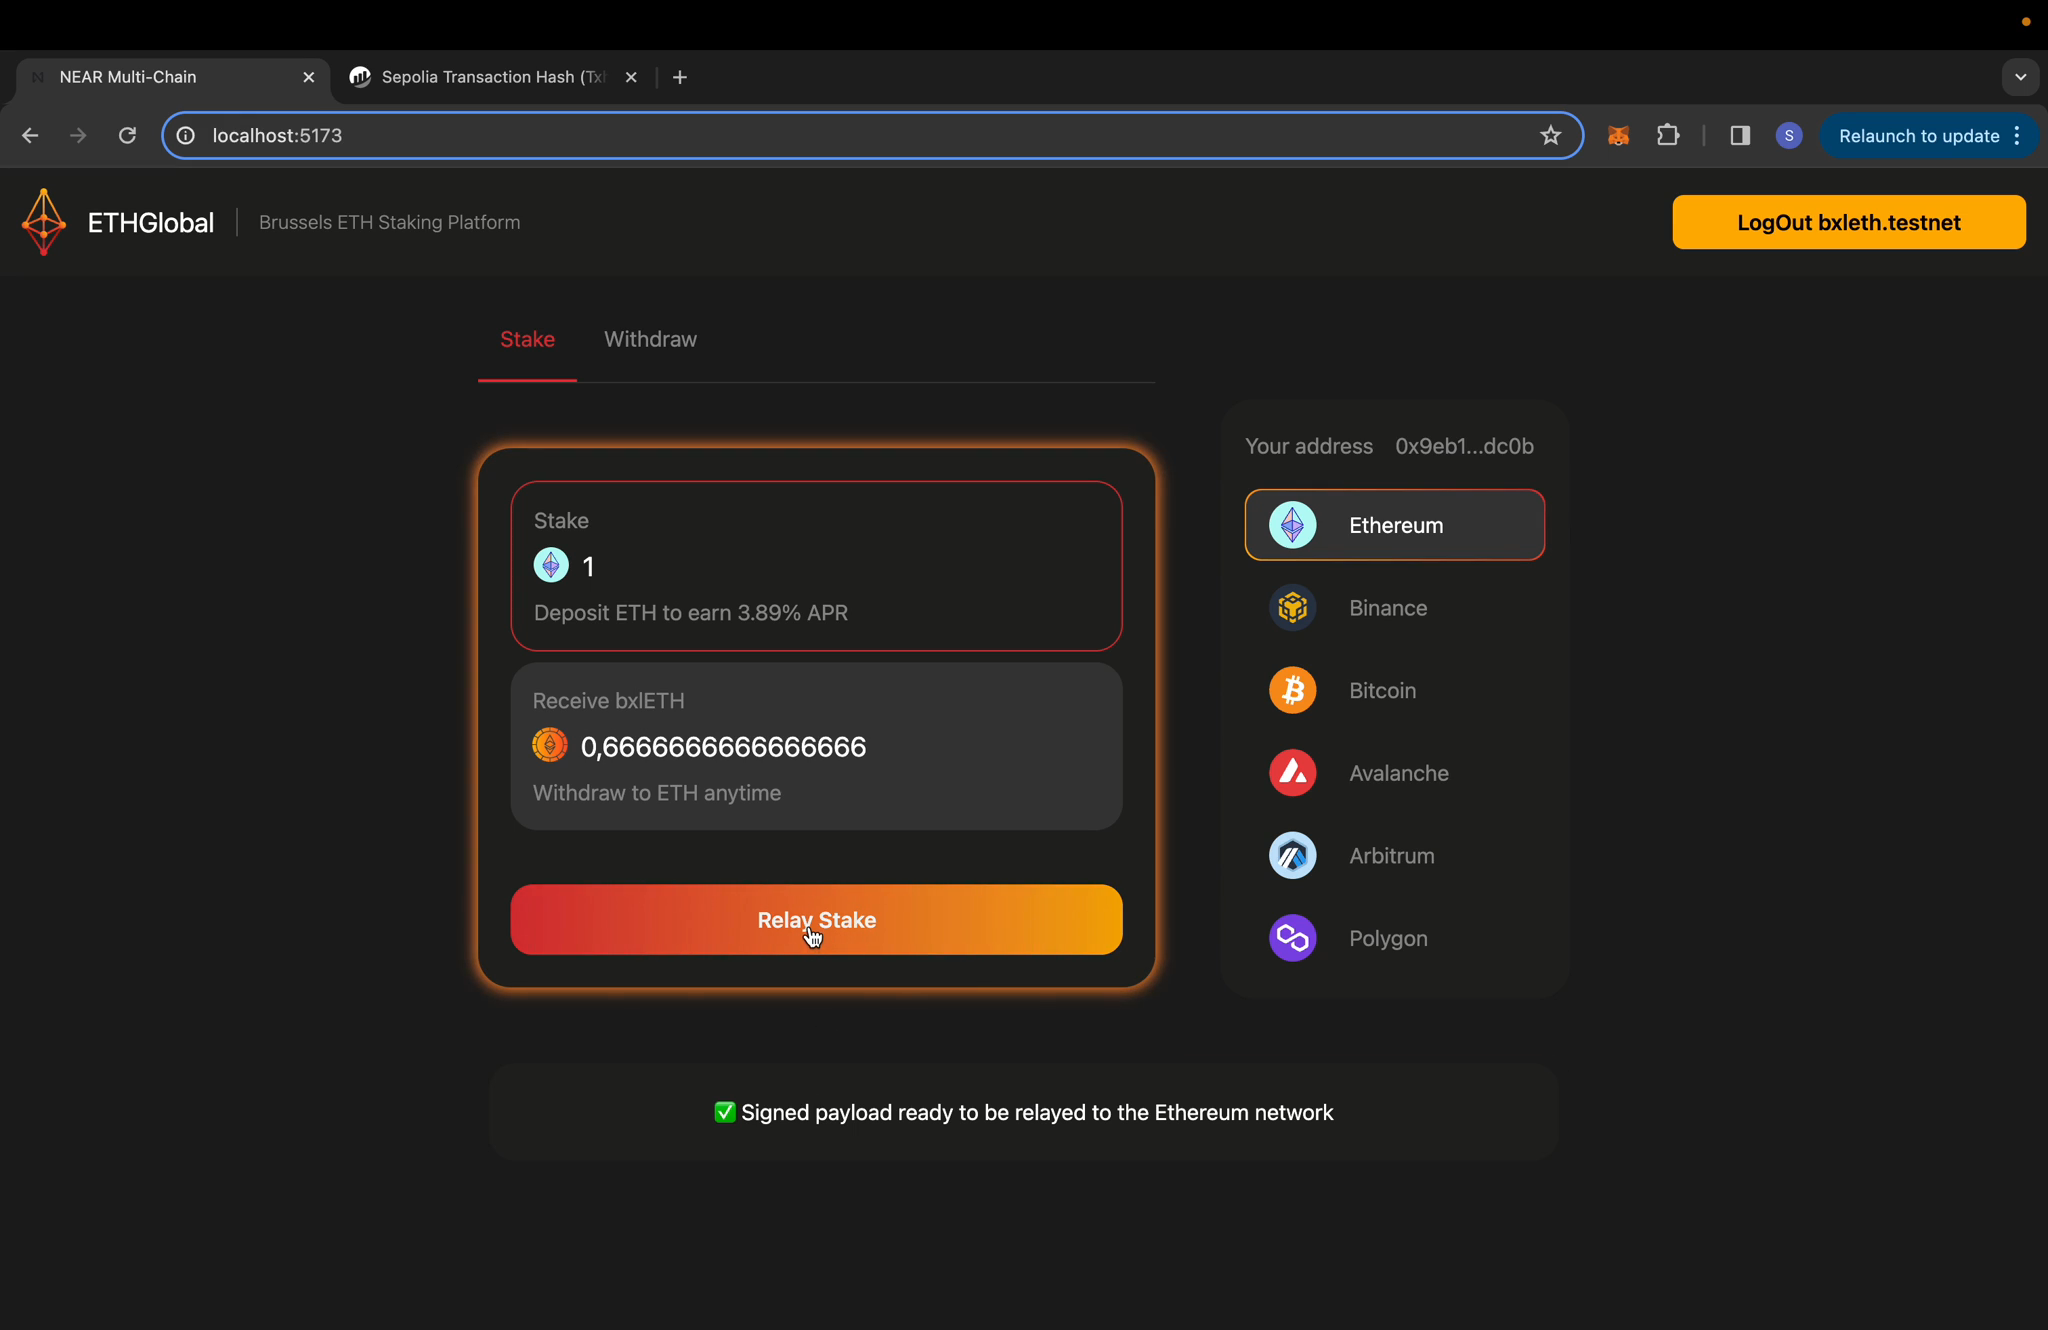Click Brussels ETH Staking Platform subtitle
The image size is (2048, 1330).
[389, 222]
